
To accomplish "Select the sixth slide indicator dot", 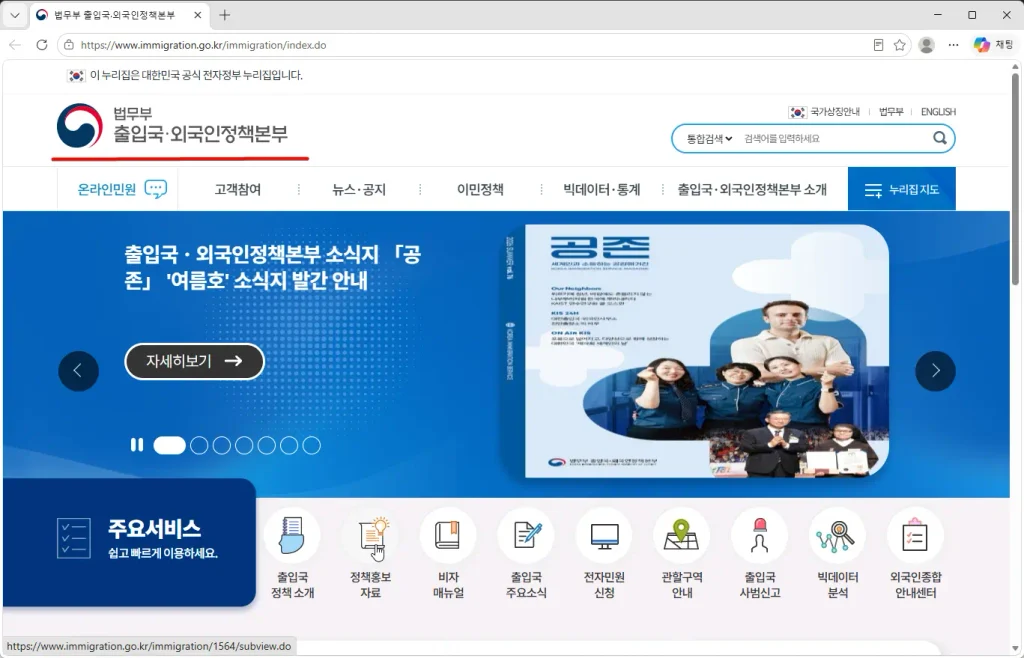I will tap(289, 445).
